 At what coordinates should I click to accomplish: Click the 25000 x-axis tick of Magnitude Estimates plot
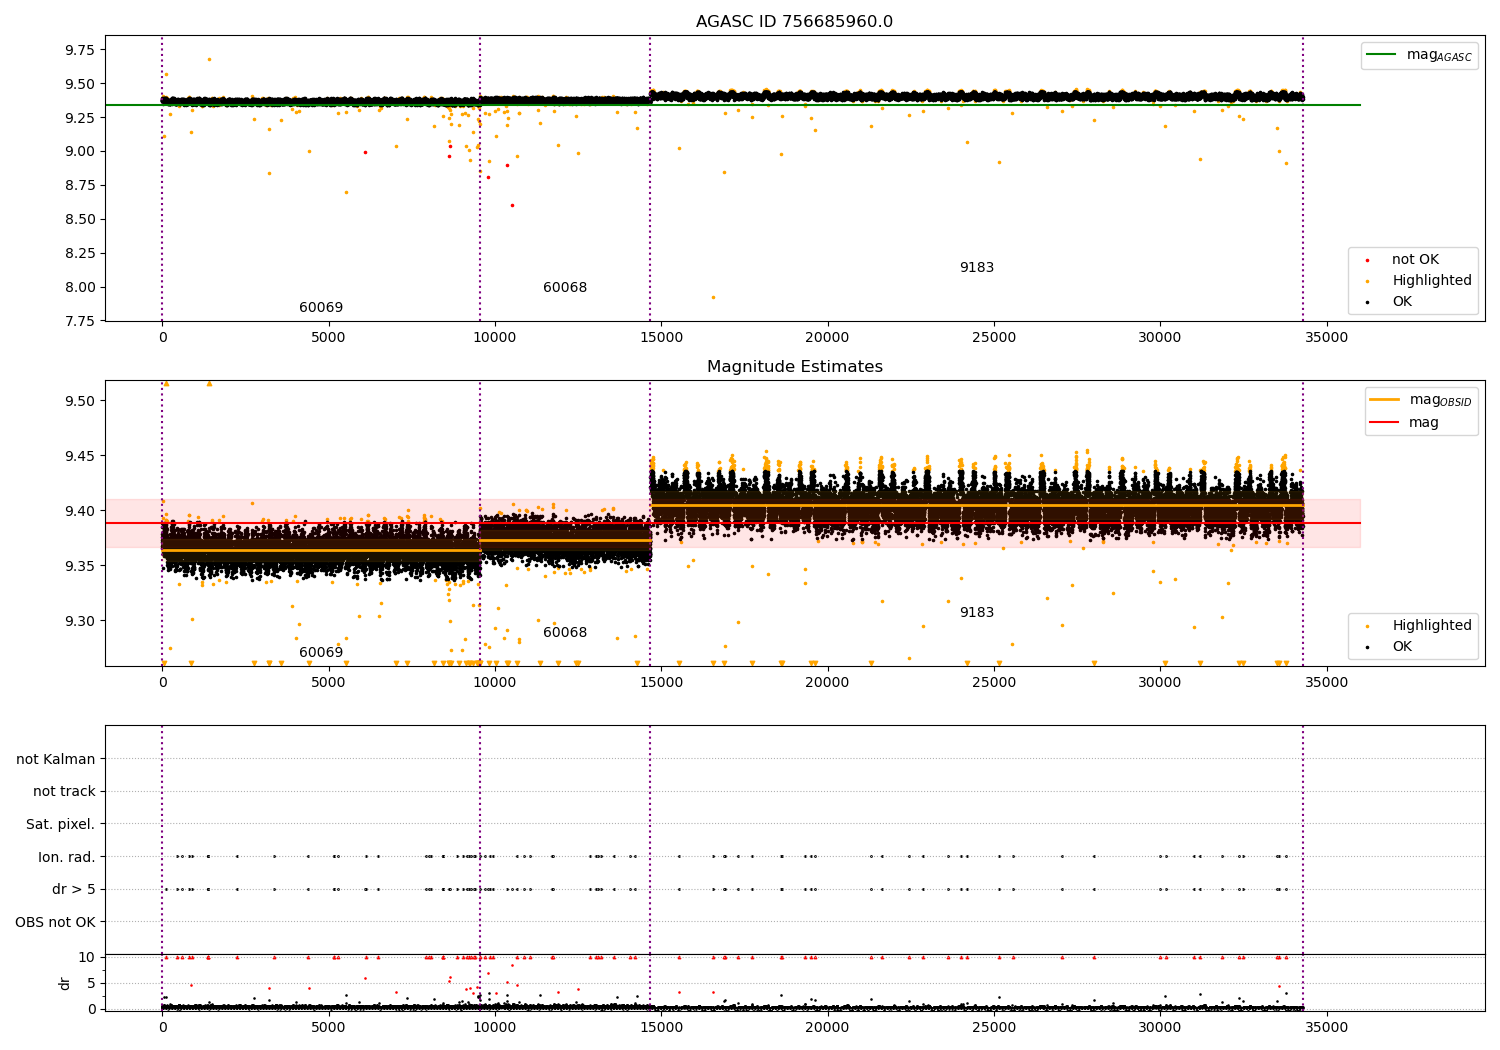(x=994, y=683)
